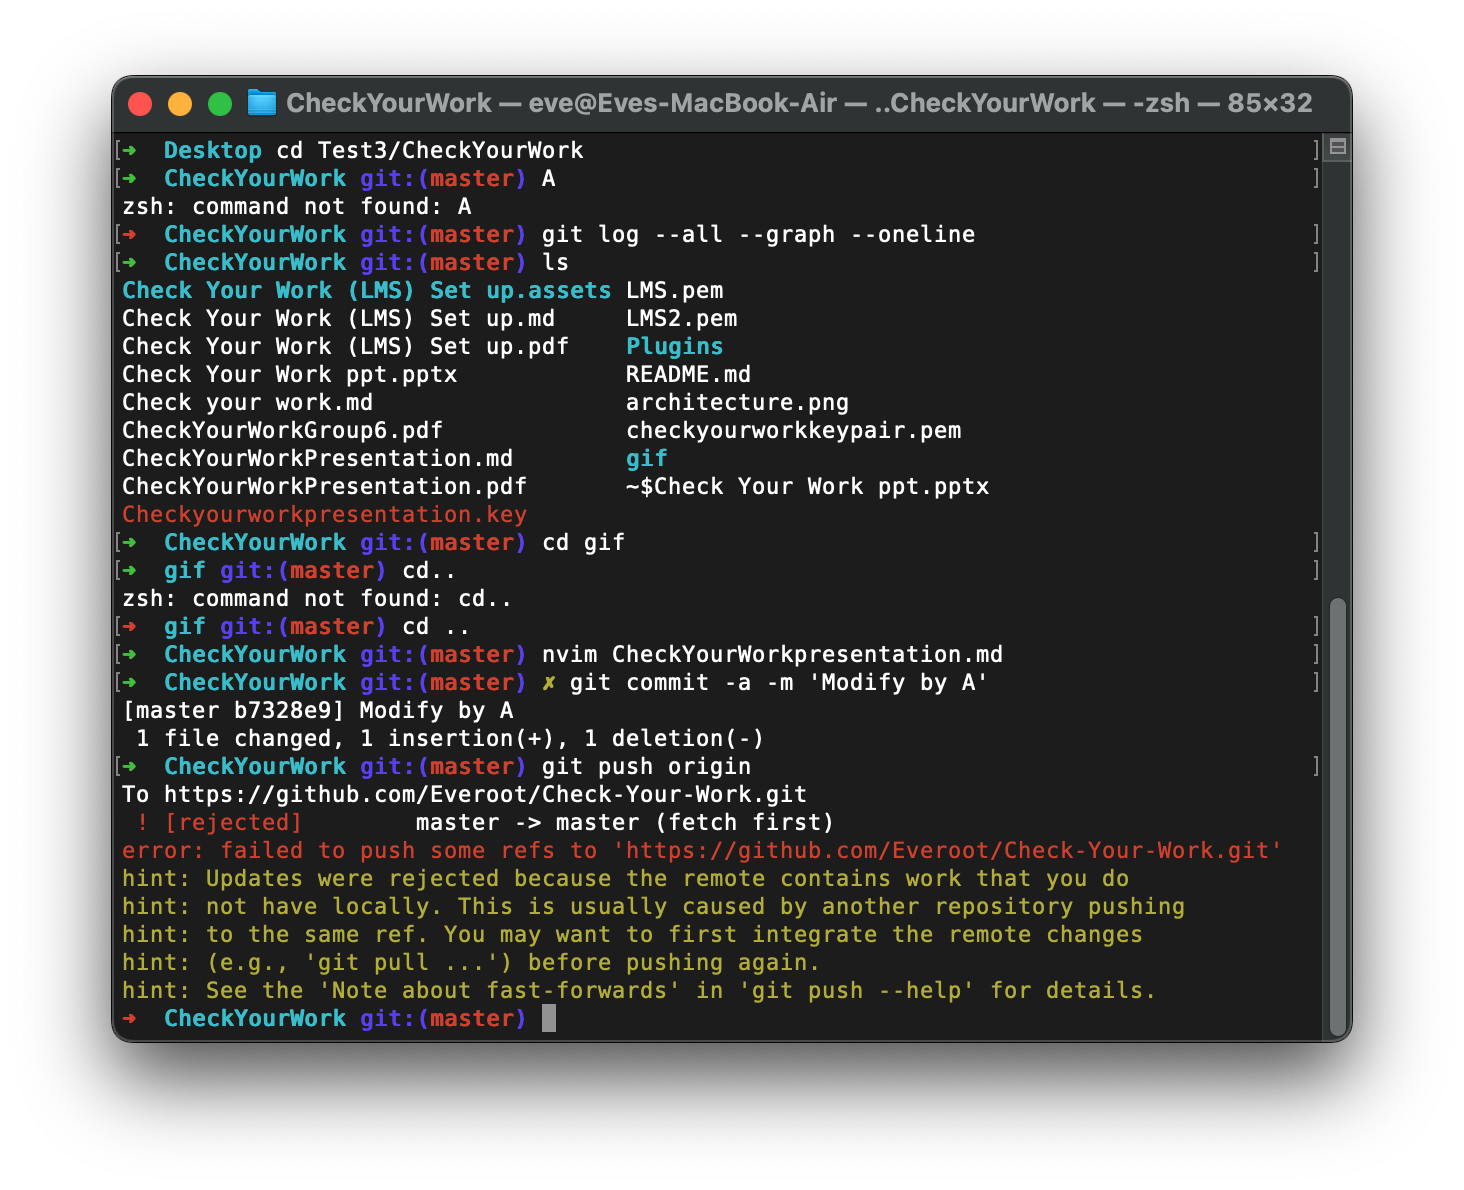Click the red close window button

tap(140, 104)
